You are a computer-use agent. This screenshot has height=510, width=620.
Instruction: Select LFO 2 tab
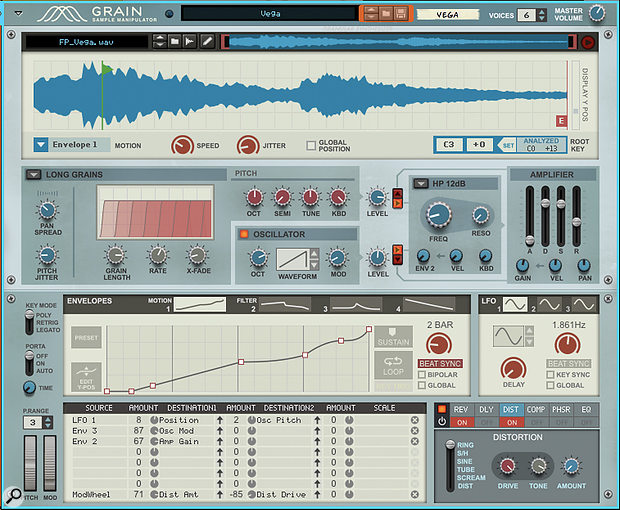[550, 304]
